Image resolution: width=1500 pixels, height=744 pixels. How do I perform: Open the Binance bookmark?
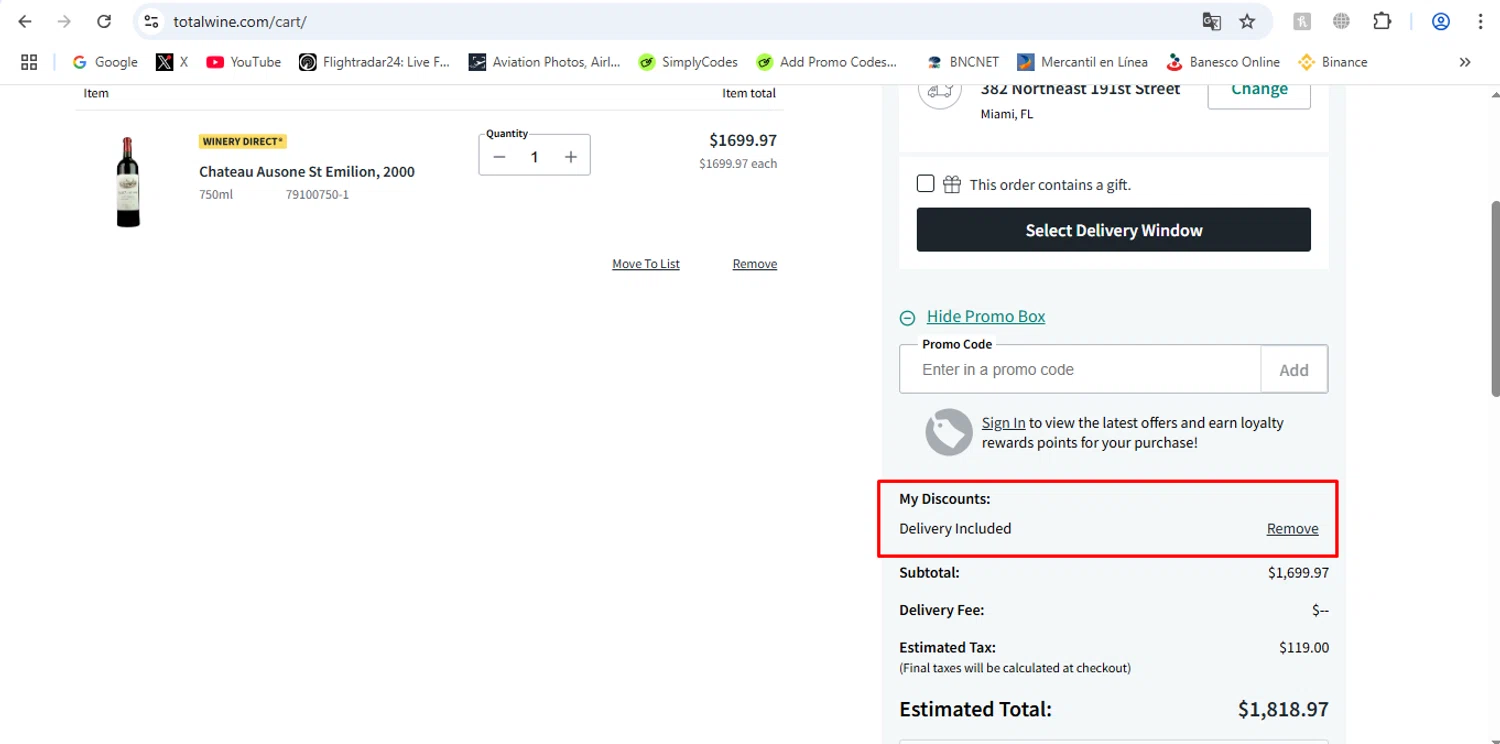(1332, 62)
